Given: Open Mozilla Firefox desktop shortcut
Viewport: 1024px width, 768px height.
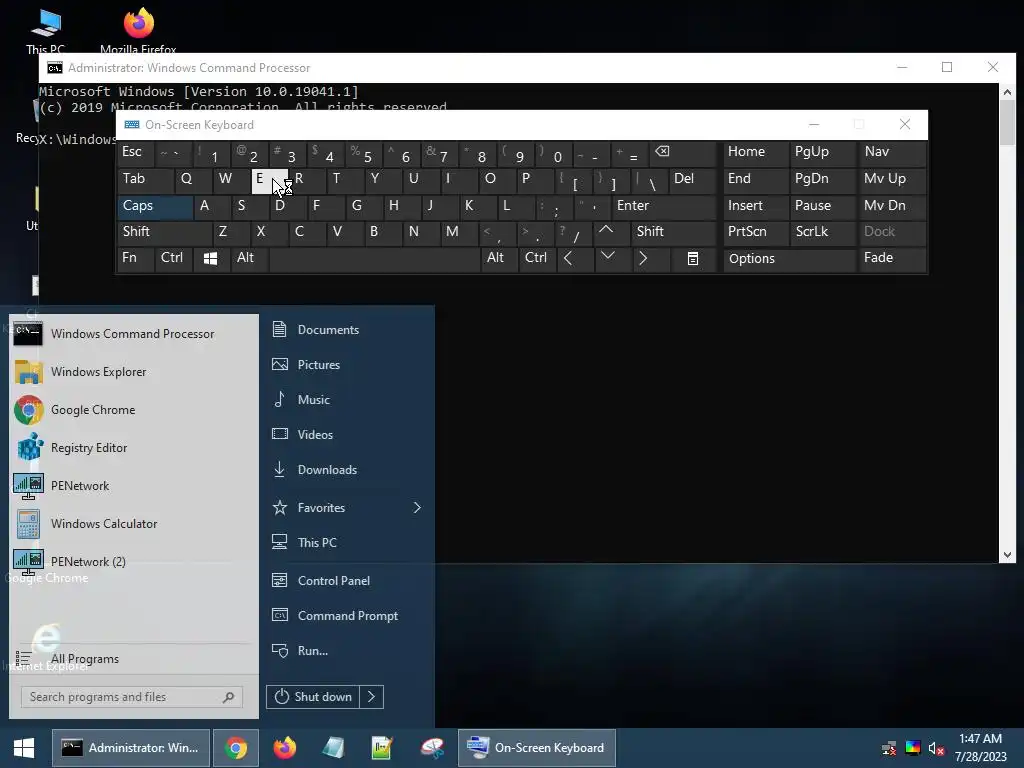Looking at the screenshot, I should coord(138,30).
